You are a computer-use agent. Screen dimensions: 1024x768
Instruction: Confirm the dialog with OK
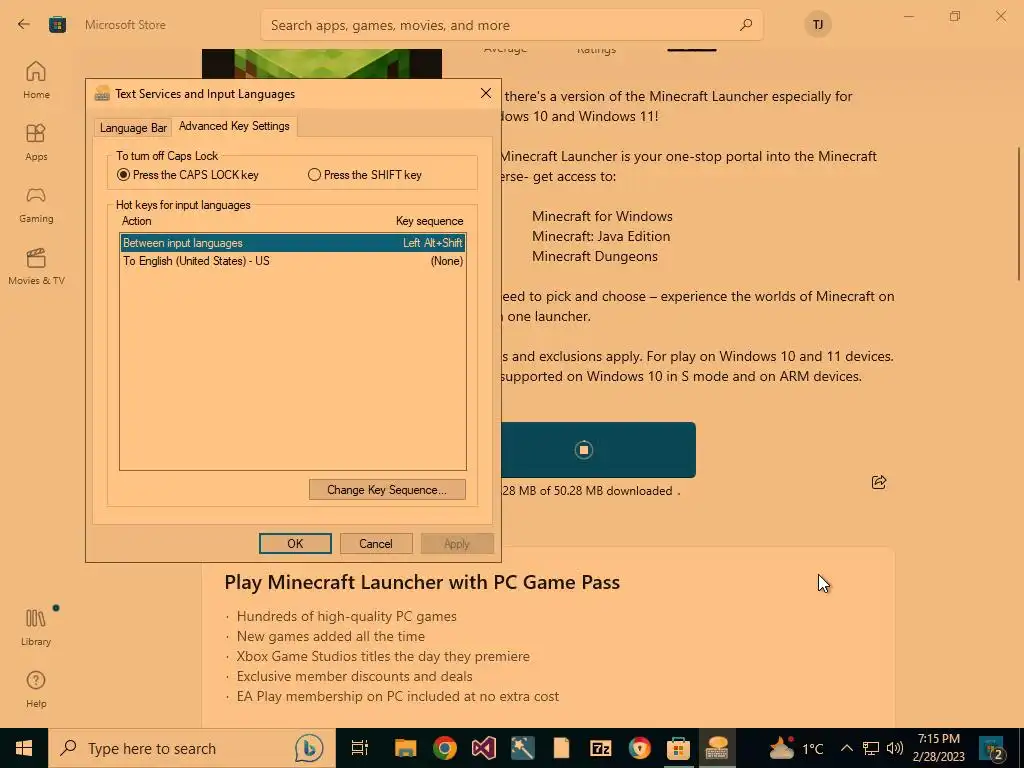pos(295,543)
